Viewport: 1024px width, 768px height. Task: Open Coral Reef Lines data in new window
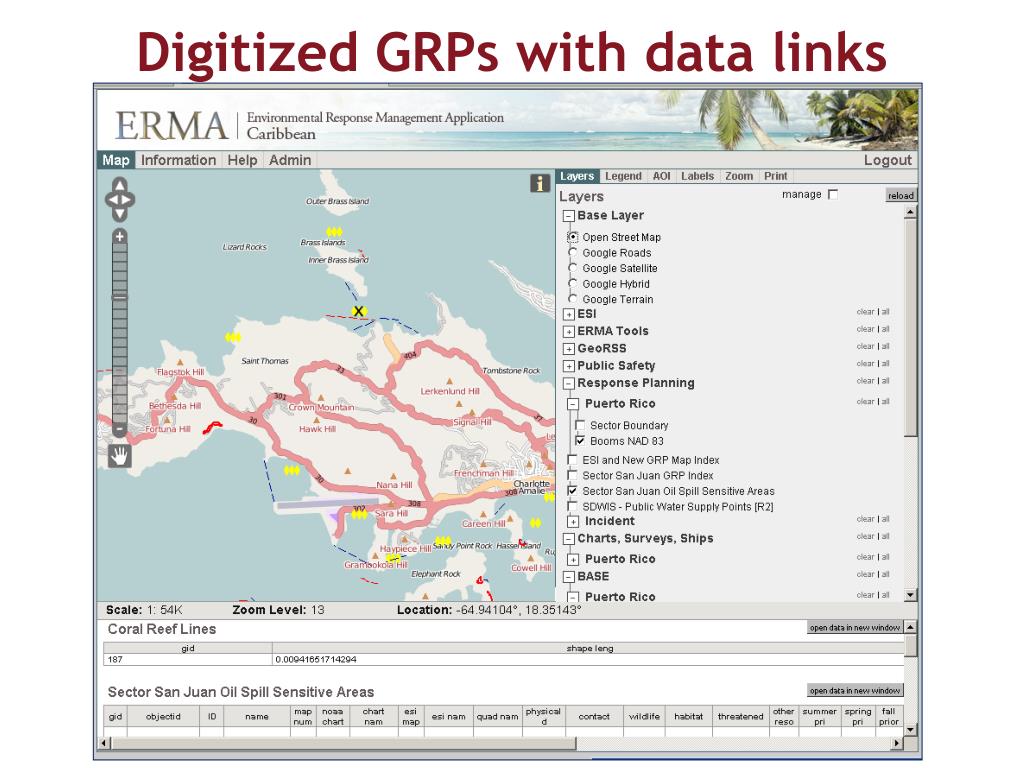pyautogui.click(x=855, y=628)
